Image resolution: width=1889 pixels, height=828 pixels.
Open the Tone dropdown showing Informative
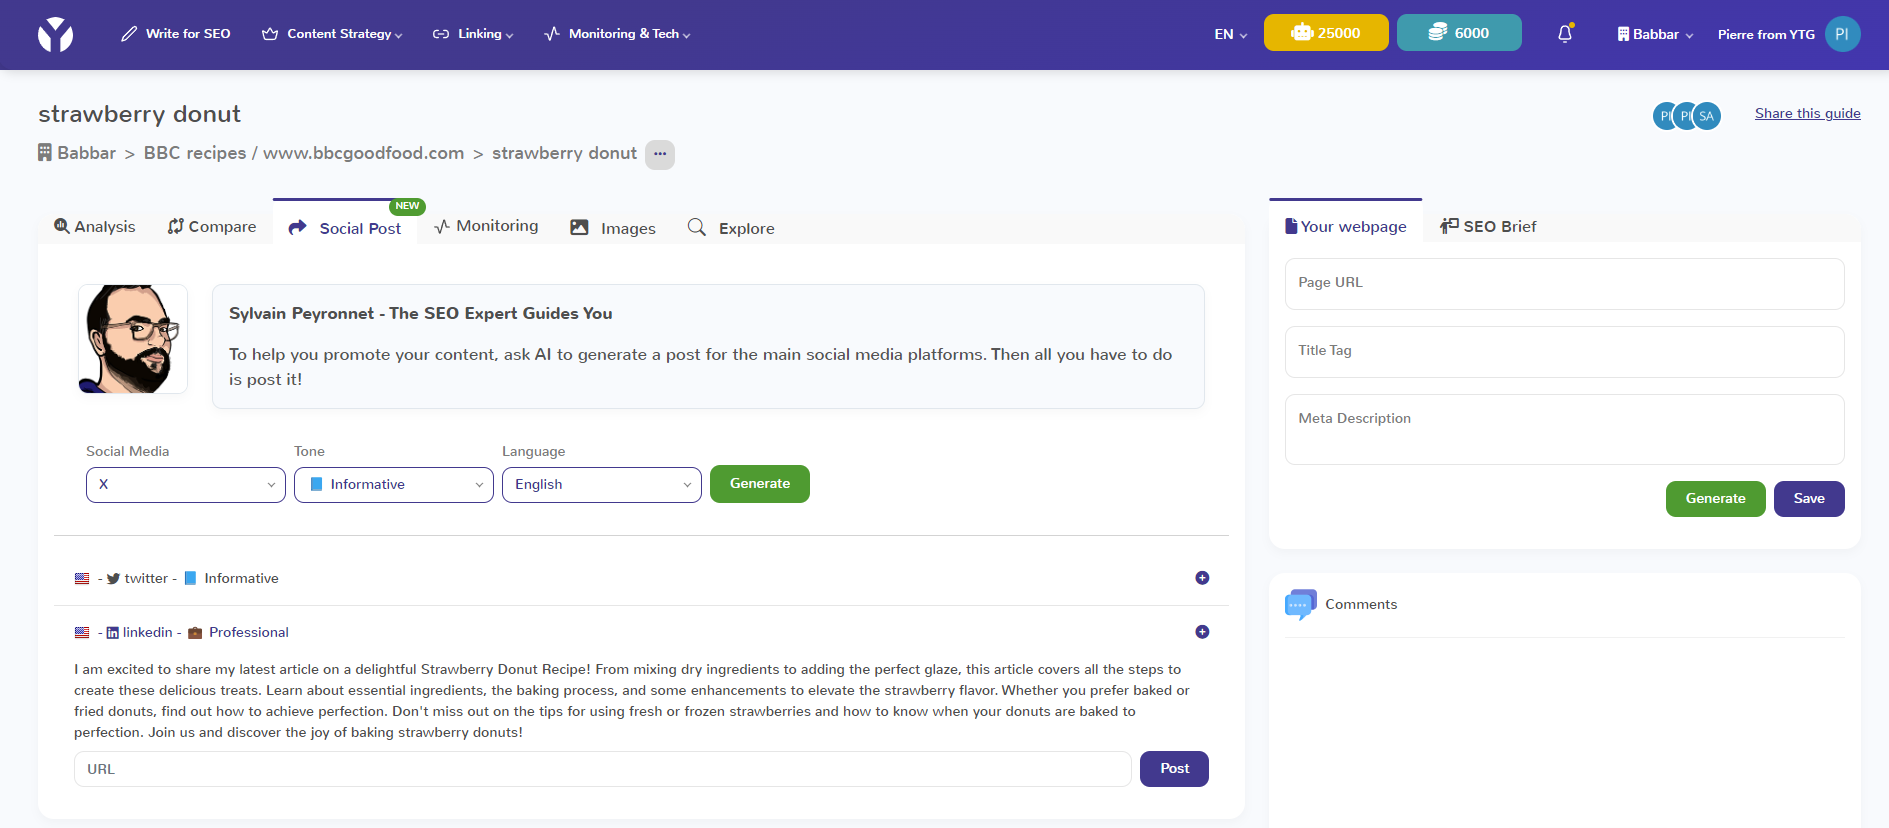coord(394,485)
